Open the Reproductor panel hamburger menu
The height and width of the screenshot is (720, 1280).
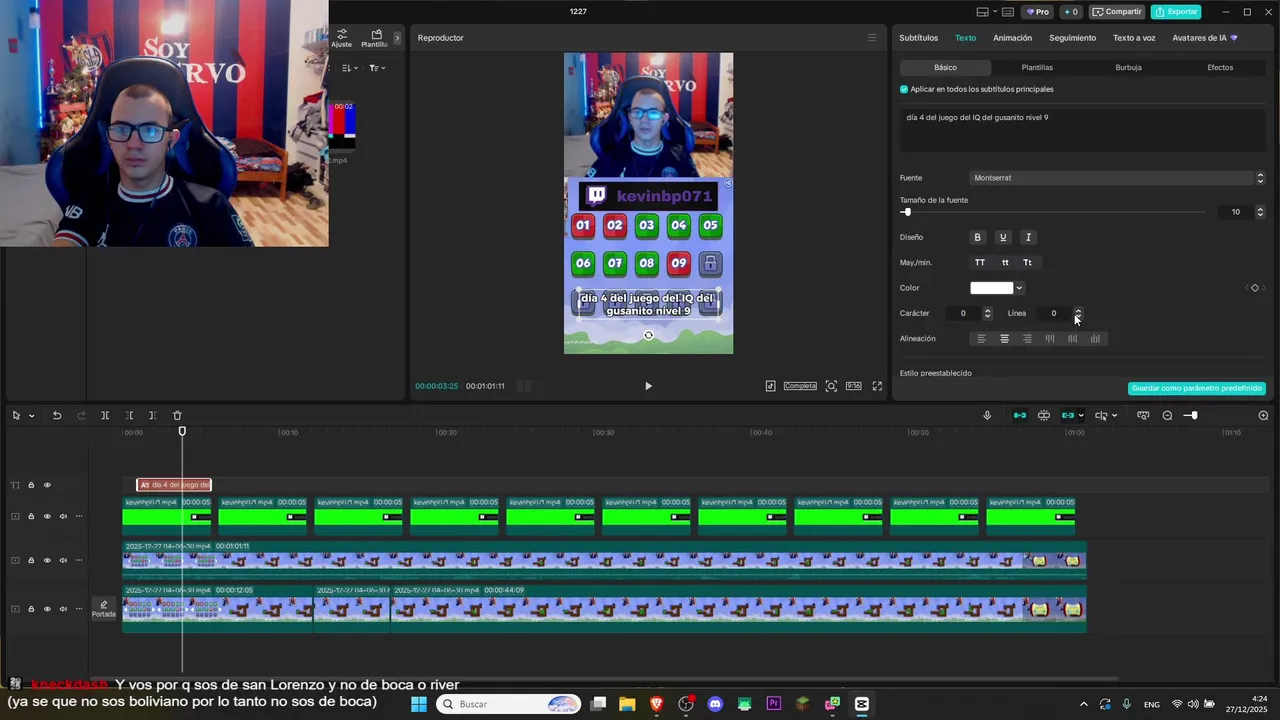872,38
